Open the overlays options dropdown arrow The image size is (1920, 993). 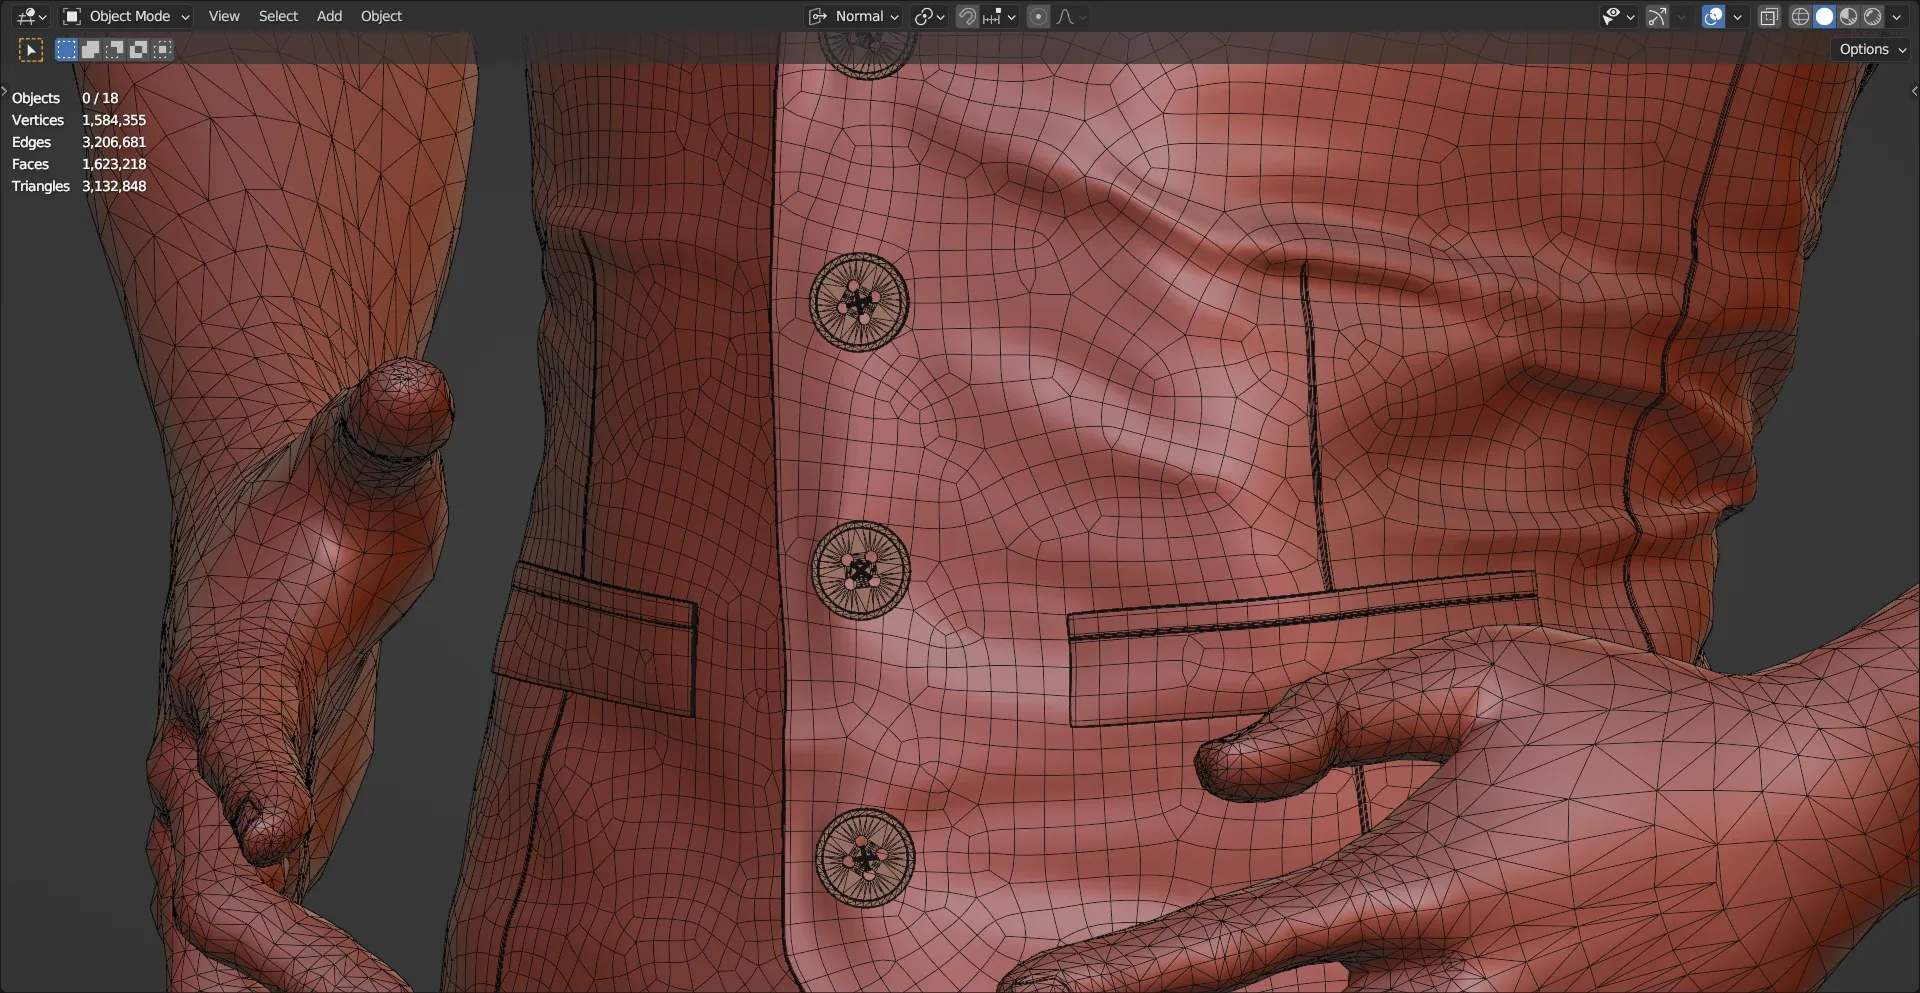tap(1737, 16)
